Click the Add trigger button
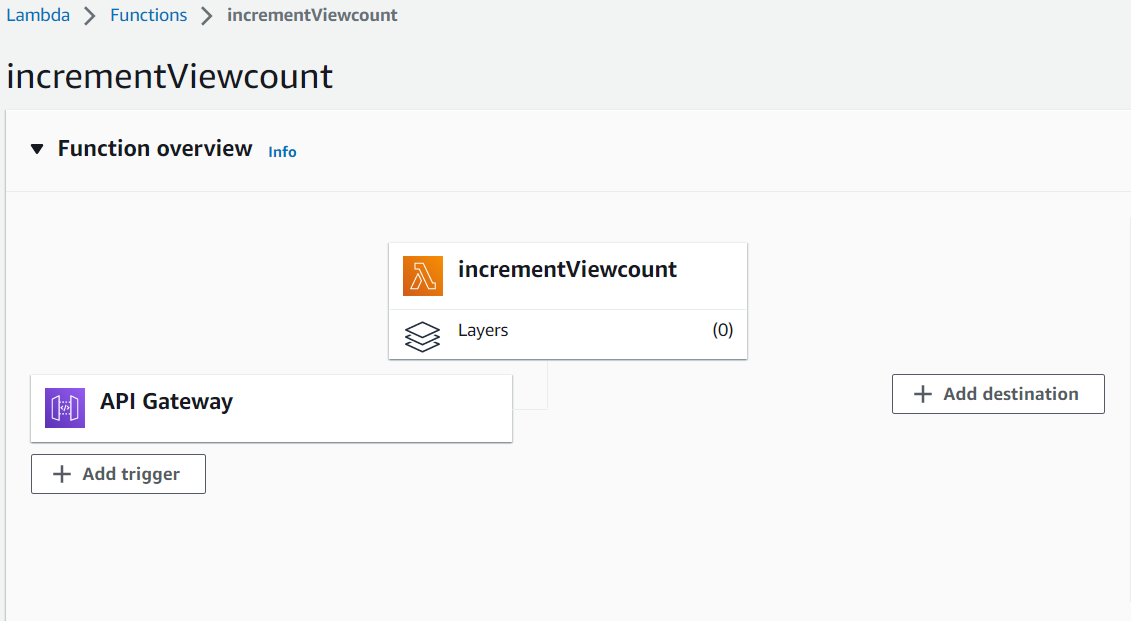 (x=118, y=474)
